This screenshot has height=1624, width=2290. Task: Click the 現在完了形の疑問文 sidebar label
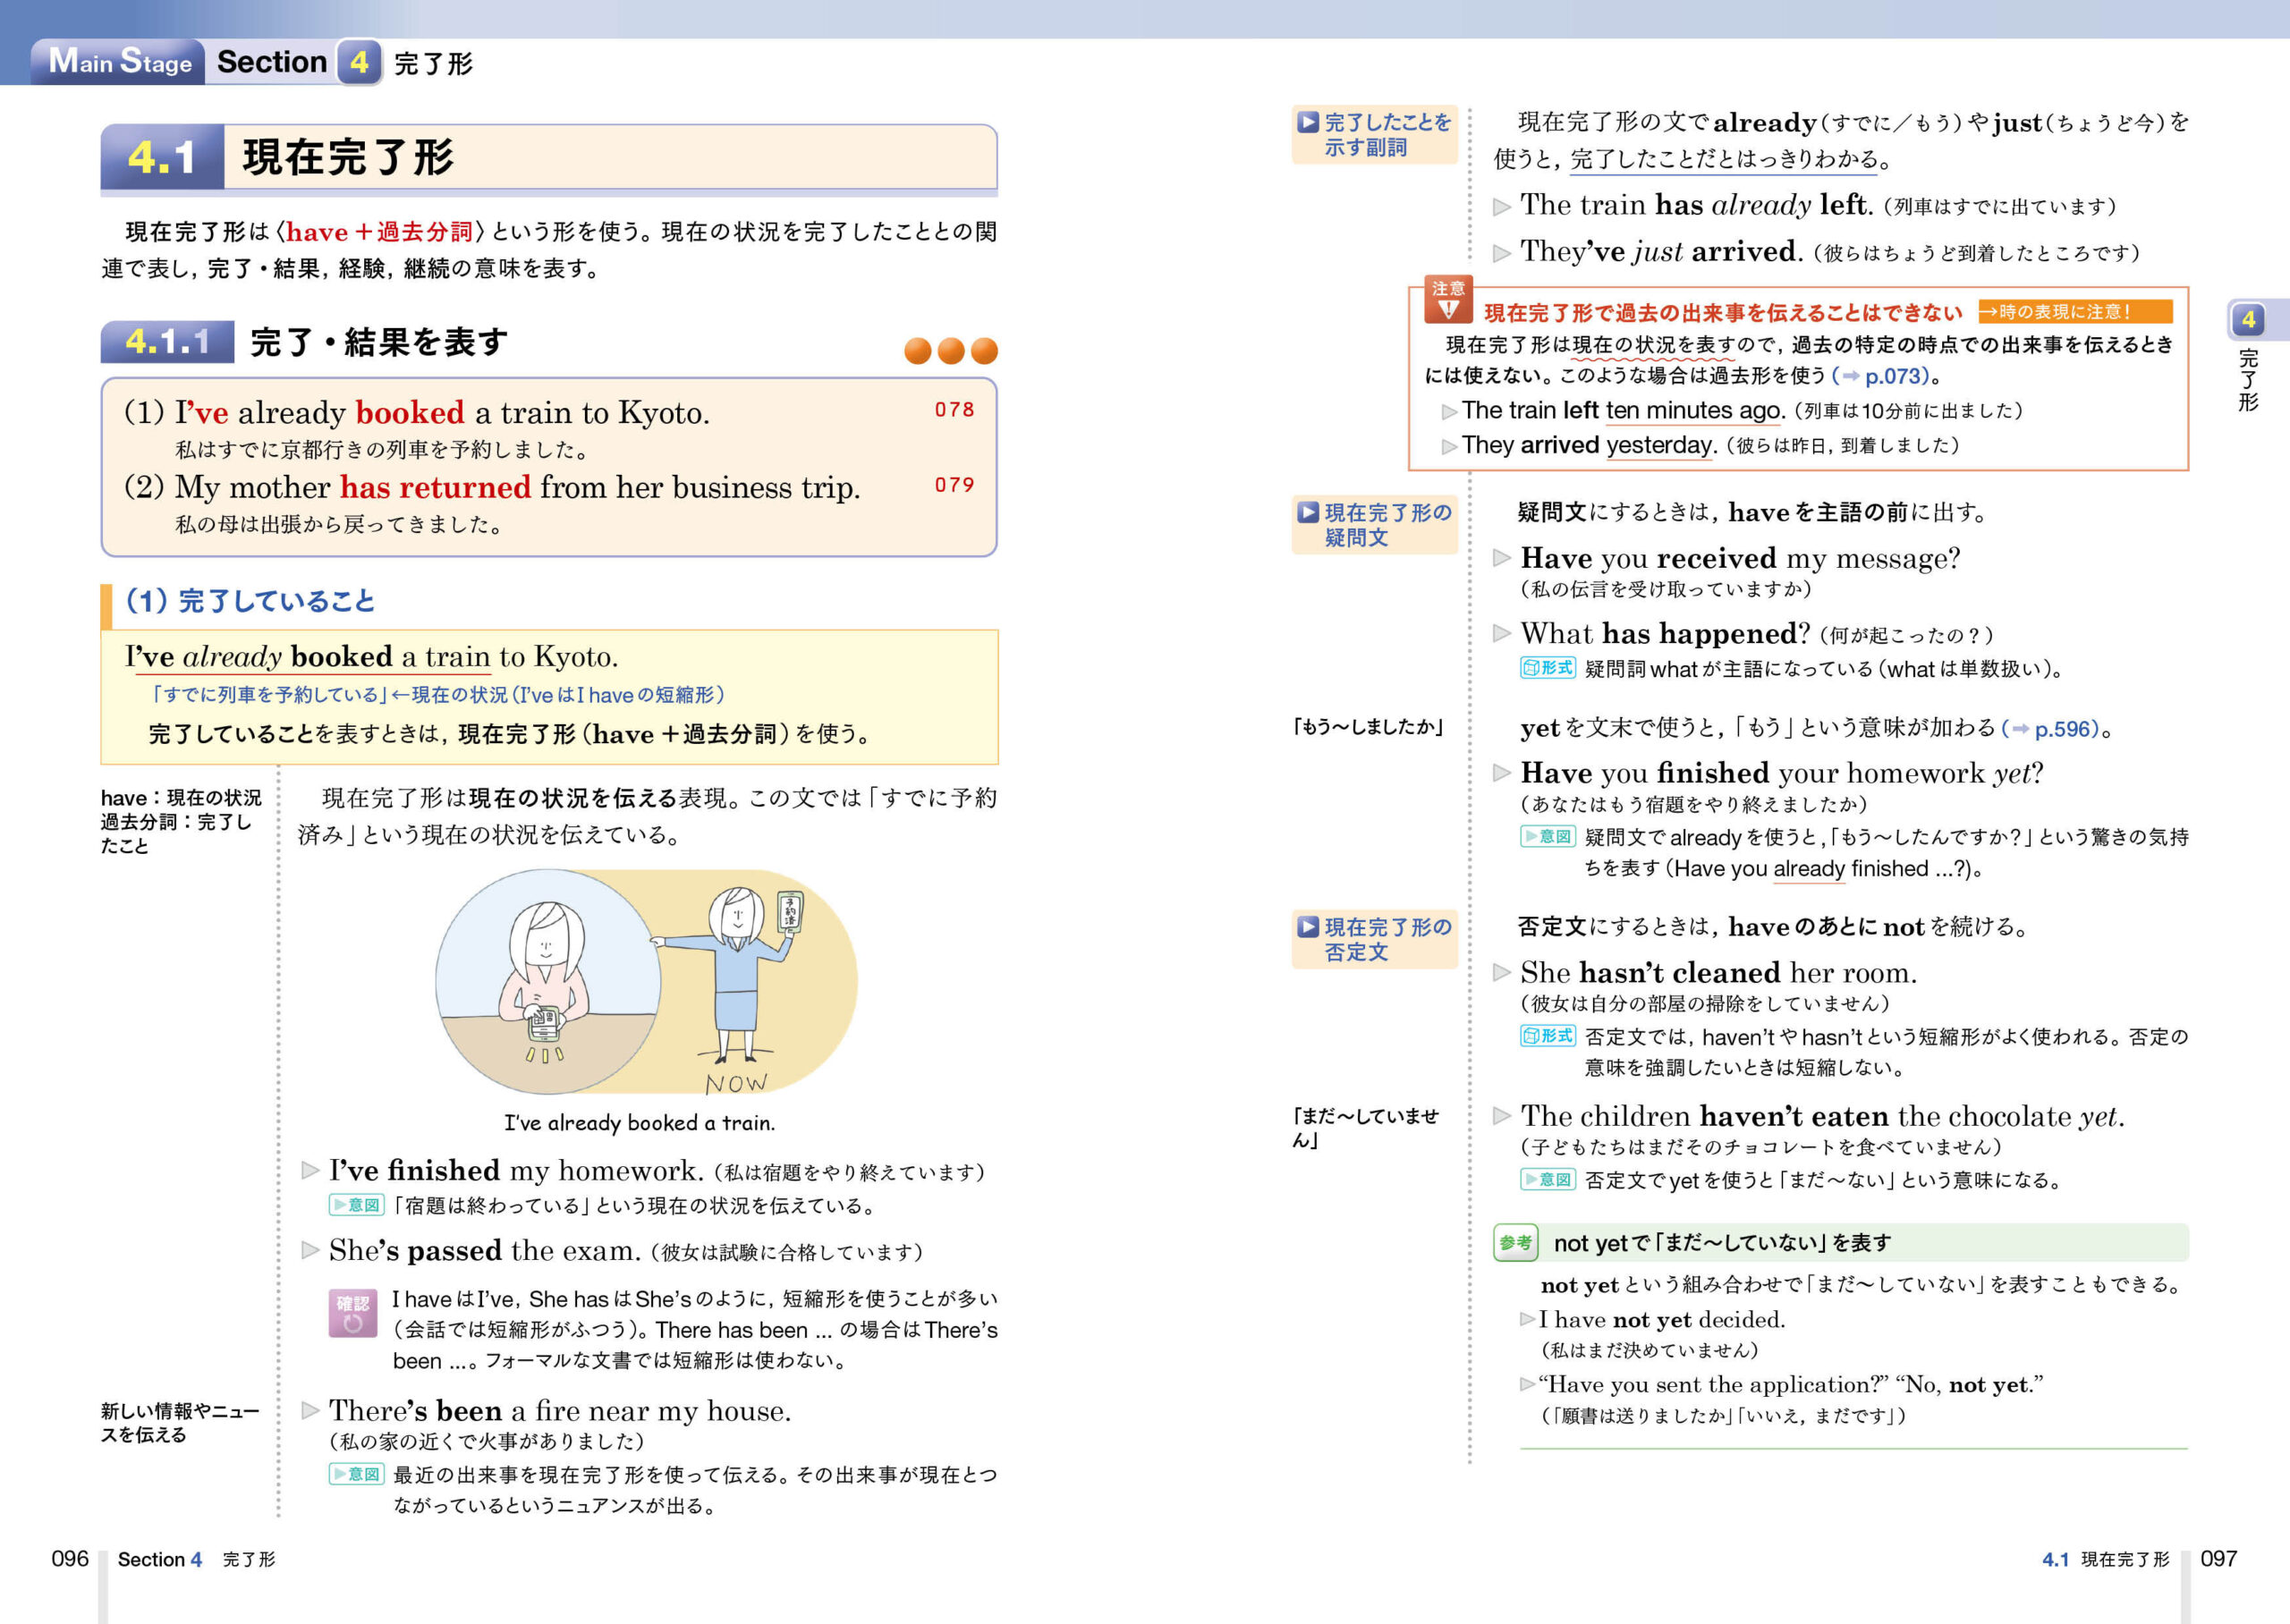pyautogui.click(x=1375, y=525)
